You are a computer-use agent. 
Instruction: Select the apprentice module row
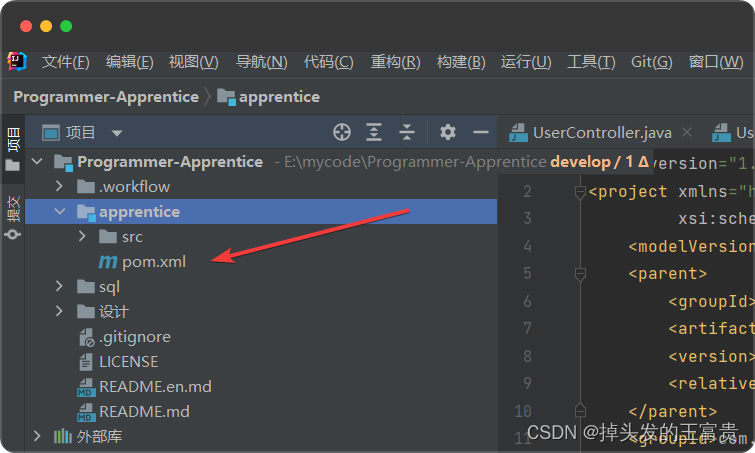click(x=261, y=212)
